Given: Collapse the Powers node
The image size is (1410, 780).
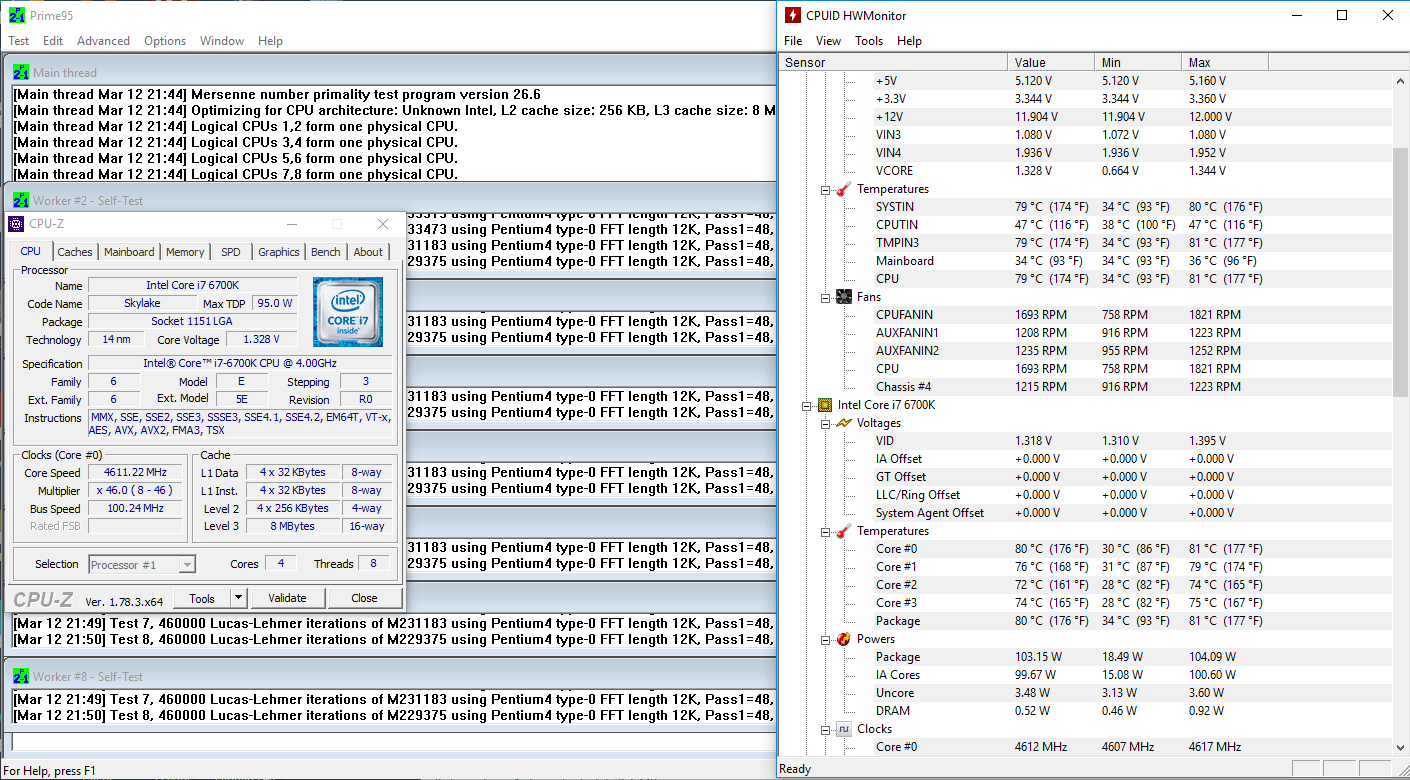Looking at the screenshot, I should [x=826, y=639].
